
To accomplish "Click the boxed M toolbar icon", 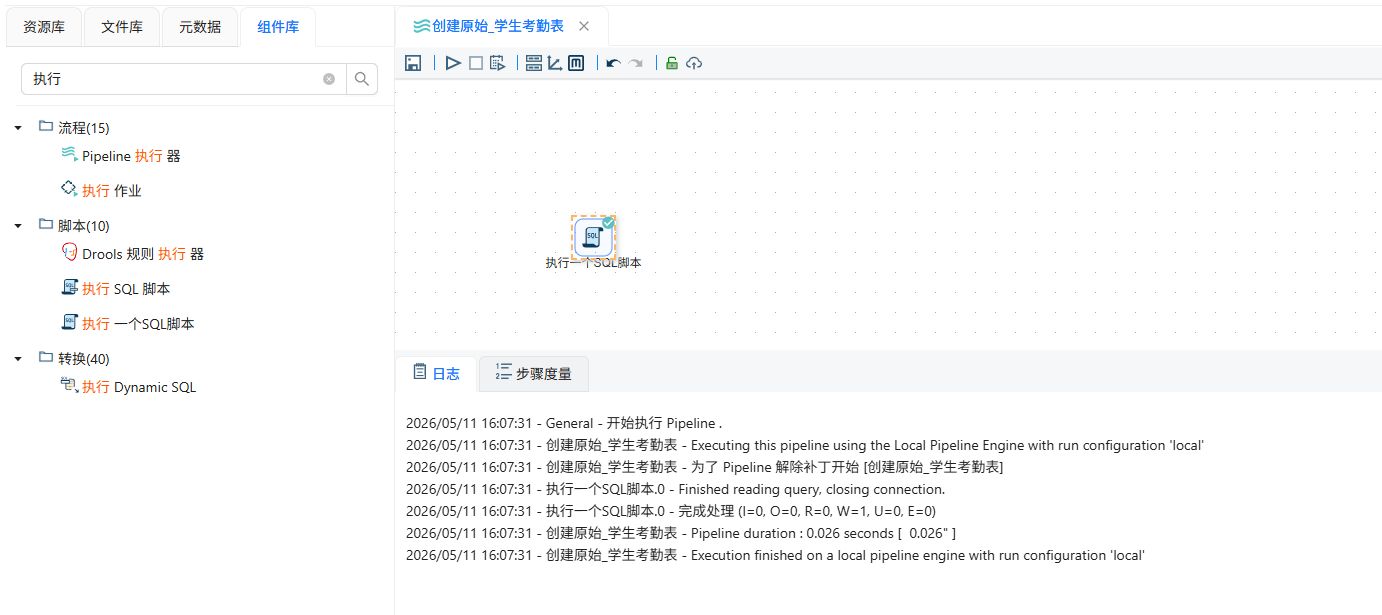I will pyautogui.click(x=576, y=63).
